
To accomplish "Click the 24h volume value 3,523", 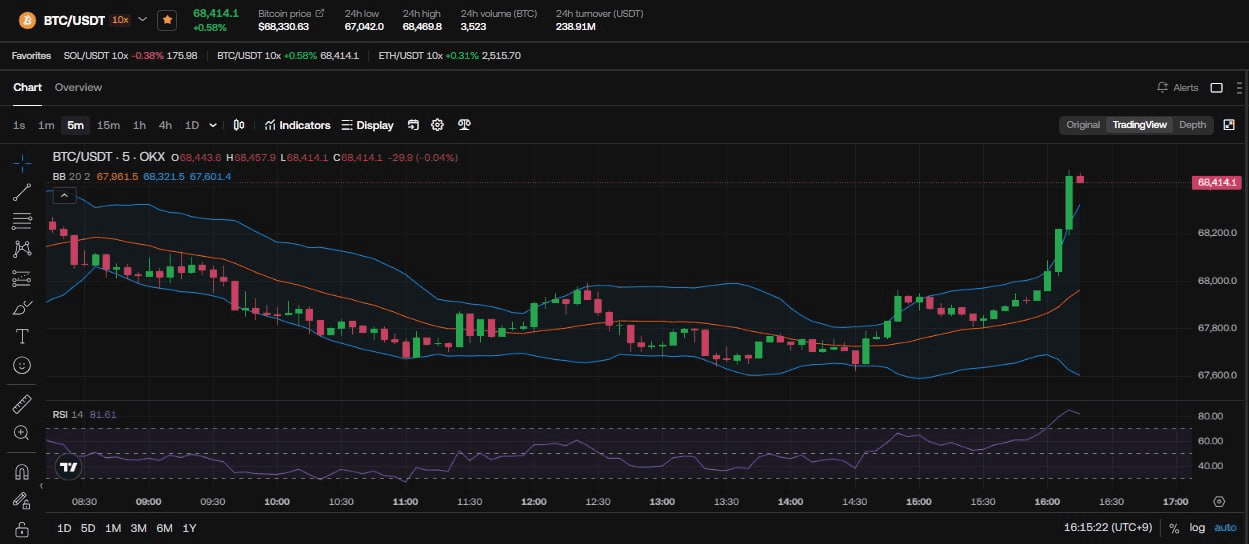I will [x=473, y=26].
